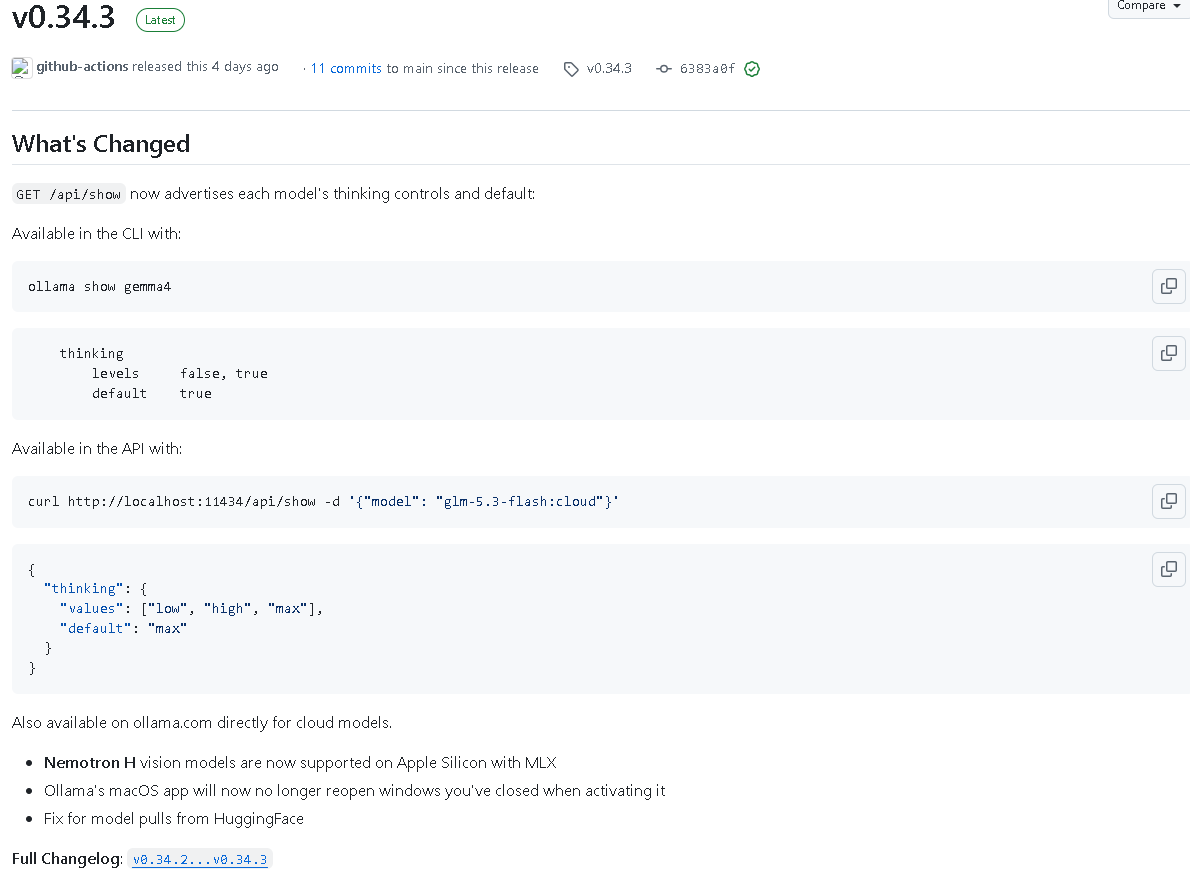The width and height of the screenshot is (1190, 878).
Task: Click the '"values"' JSON line
Action: (191, 609)
